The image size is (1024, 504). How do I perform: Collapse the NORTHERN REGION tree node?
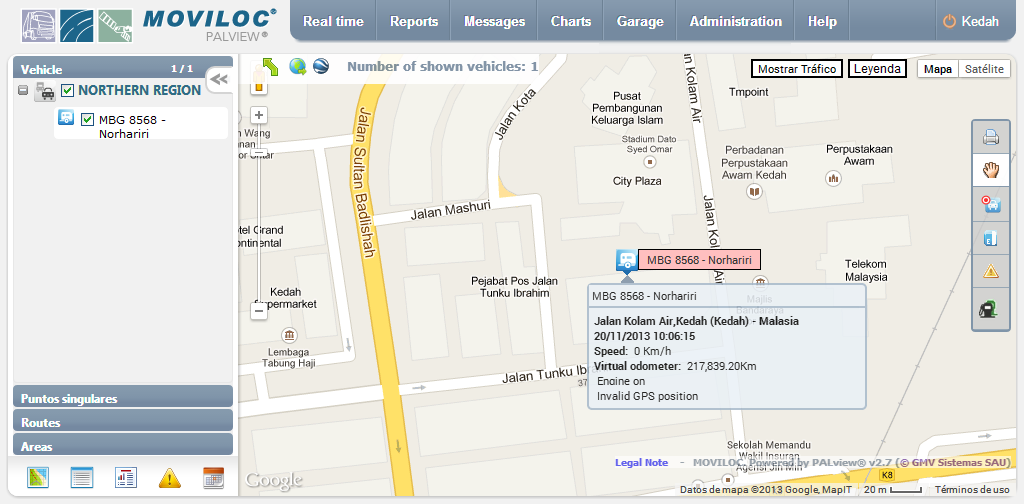pyautogui.click(x=23, y=91)
